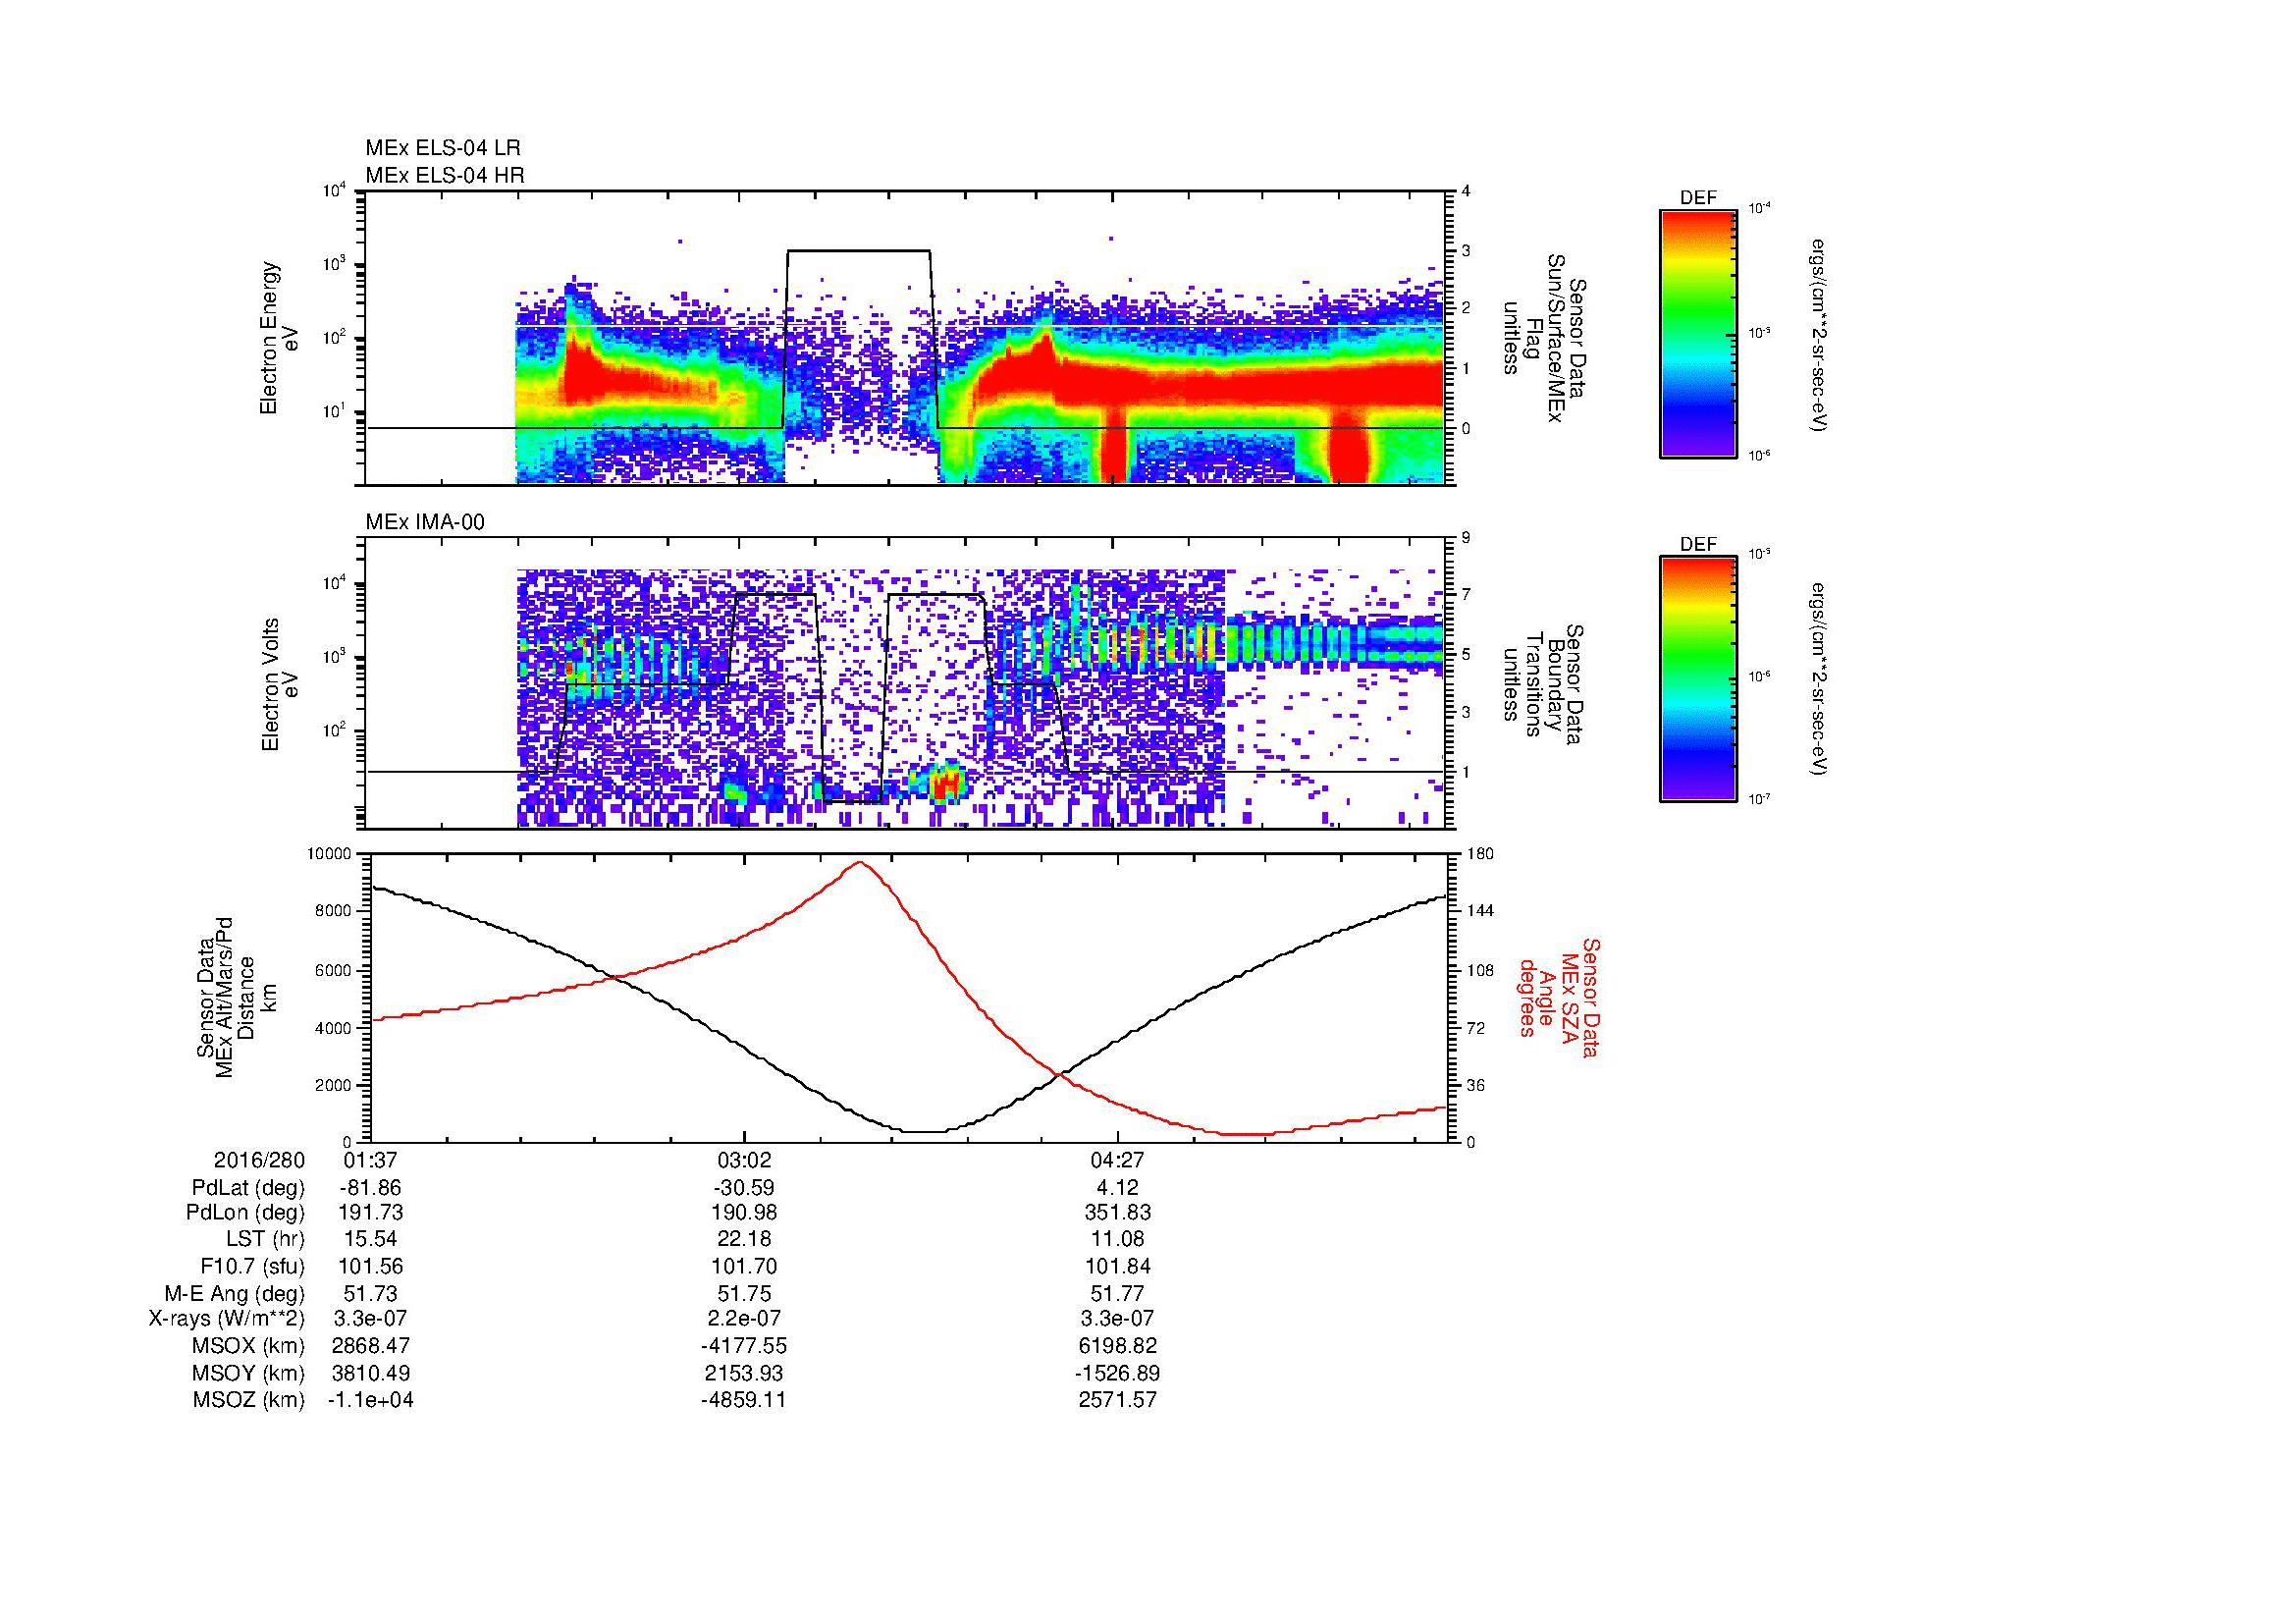This screenshot has height=1623, width=2296.
Task: Click the 'Electron Volts eV' axis label
Action: (x=280, y=684)
